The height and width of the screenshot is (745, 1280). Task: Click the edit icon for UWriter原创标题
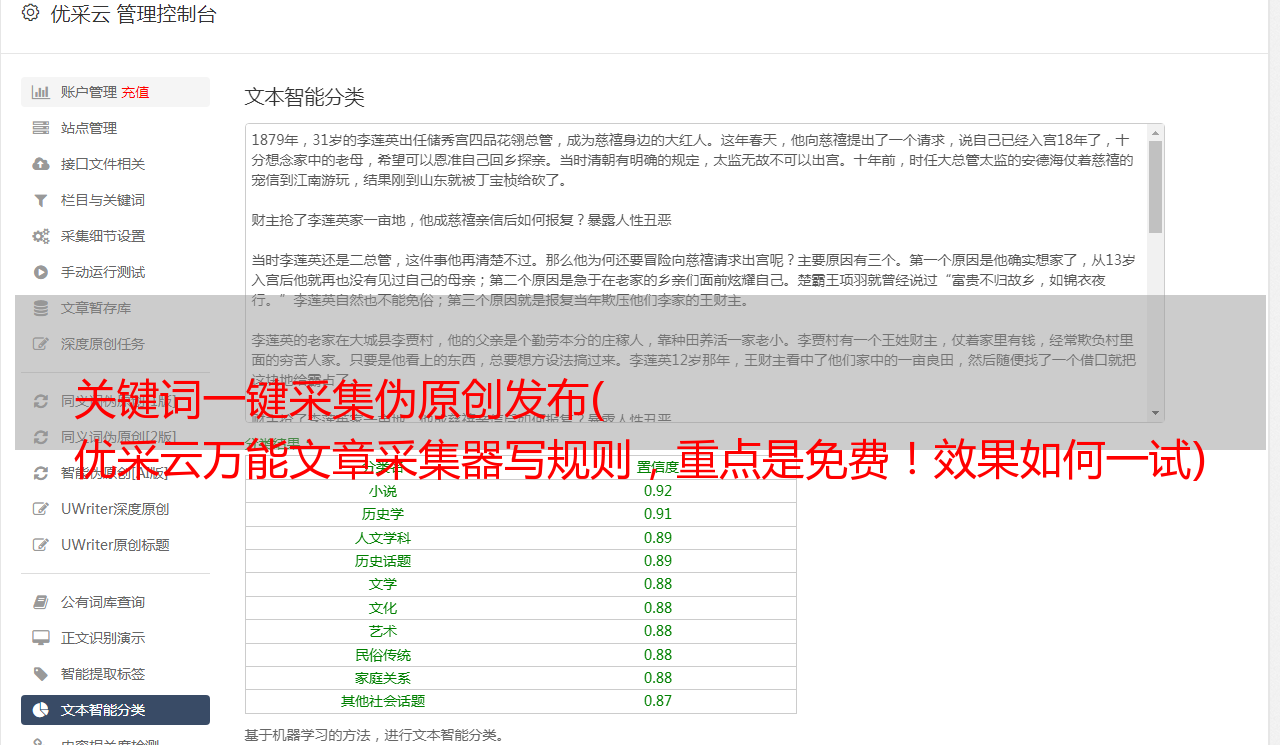41,545
